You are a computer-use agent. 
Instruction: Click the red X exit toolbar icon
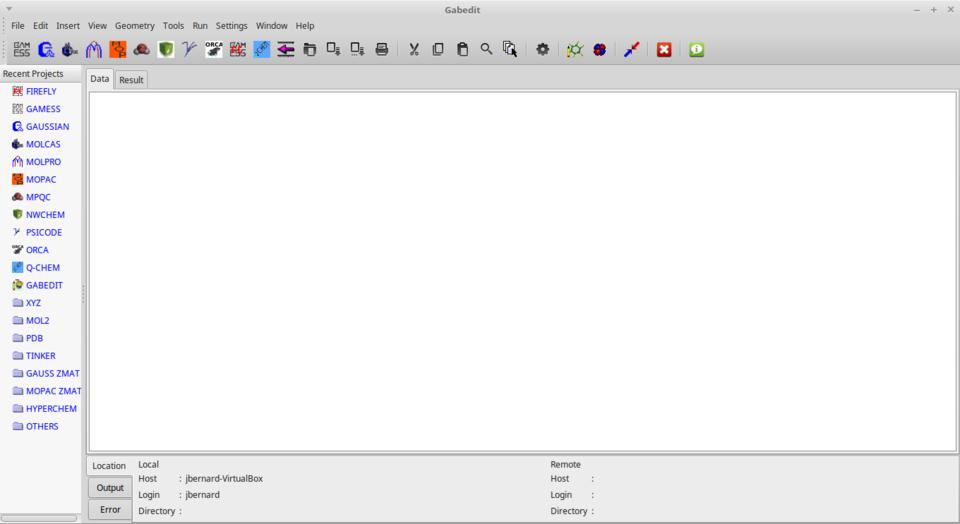(664, 49)
